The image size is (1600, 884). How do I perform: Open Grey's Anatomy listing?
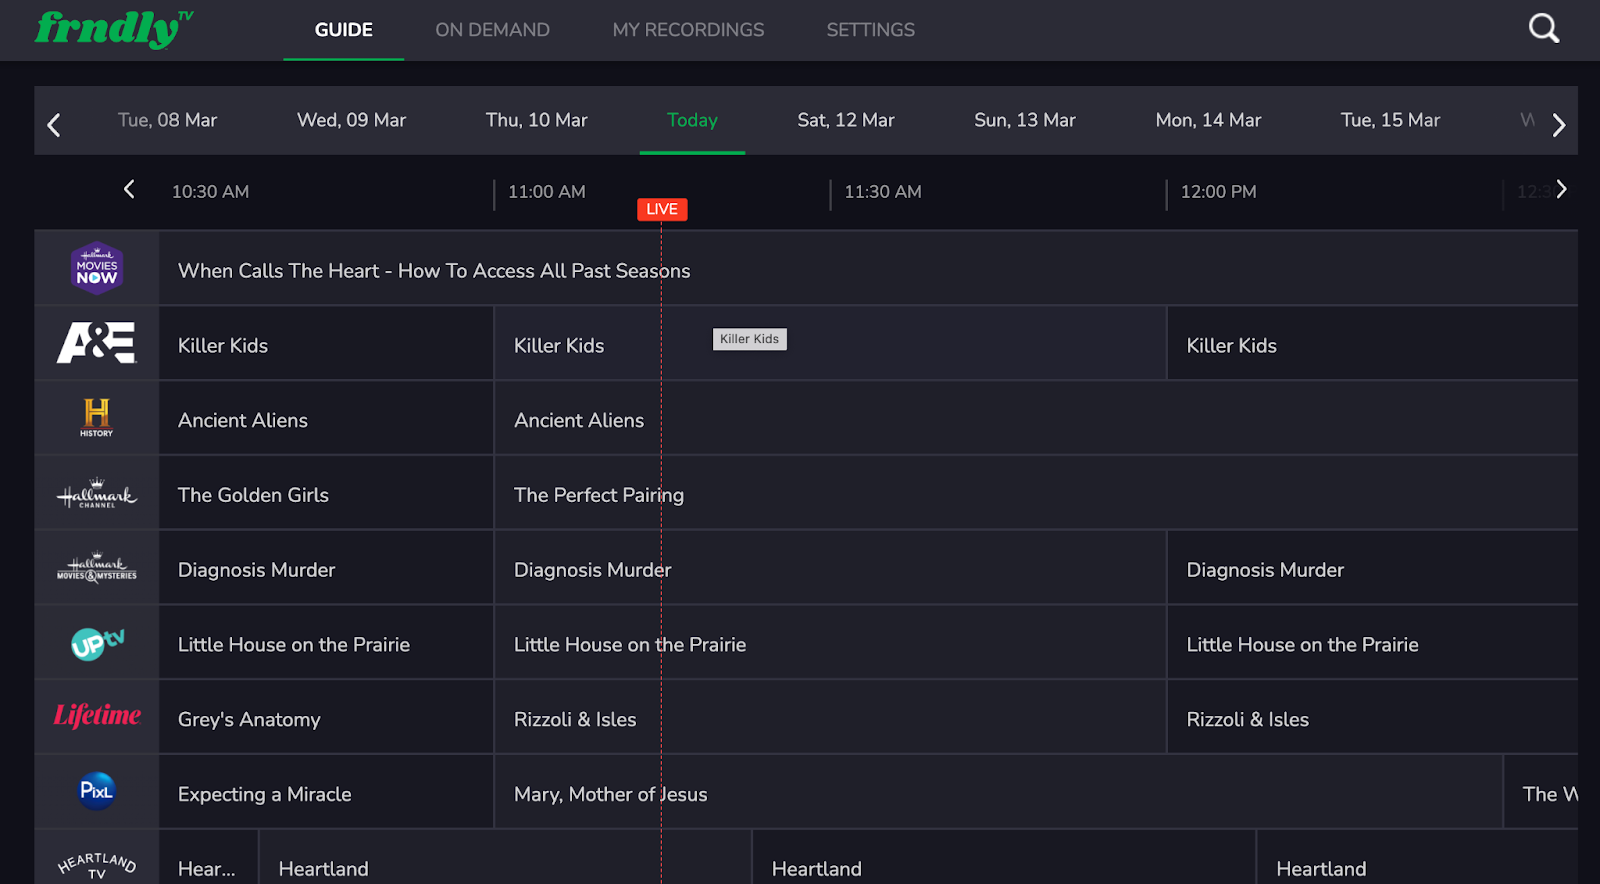click(x=326, y=717)
